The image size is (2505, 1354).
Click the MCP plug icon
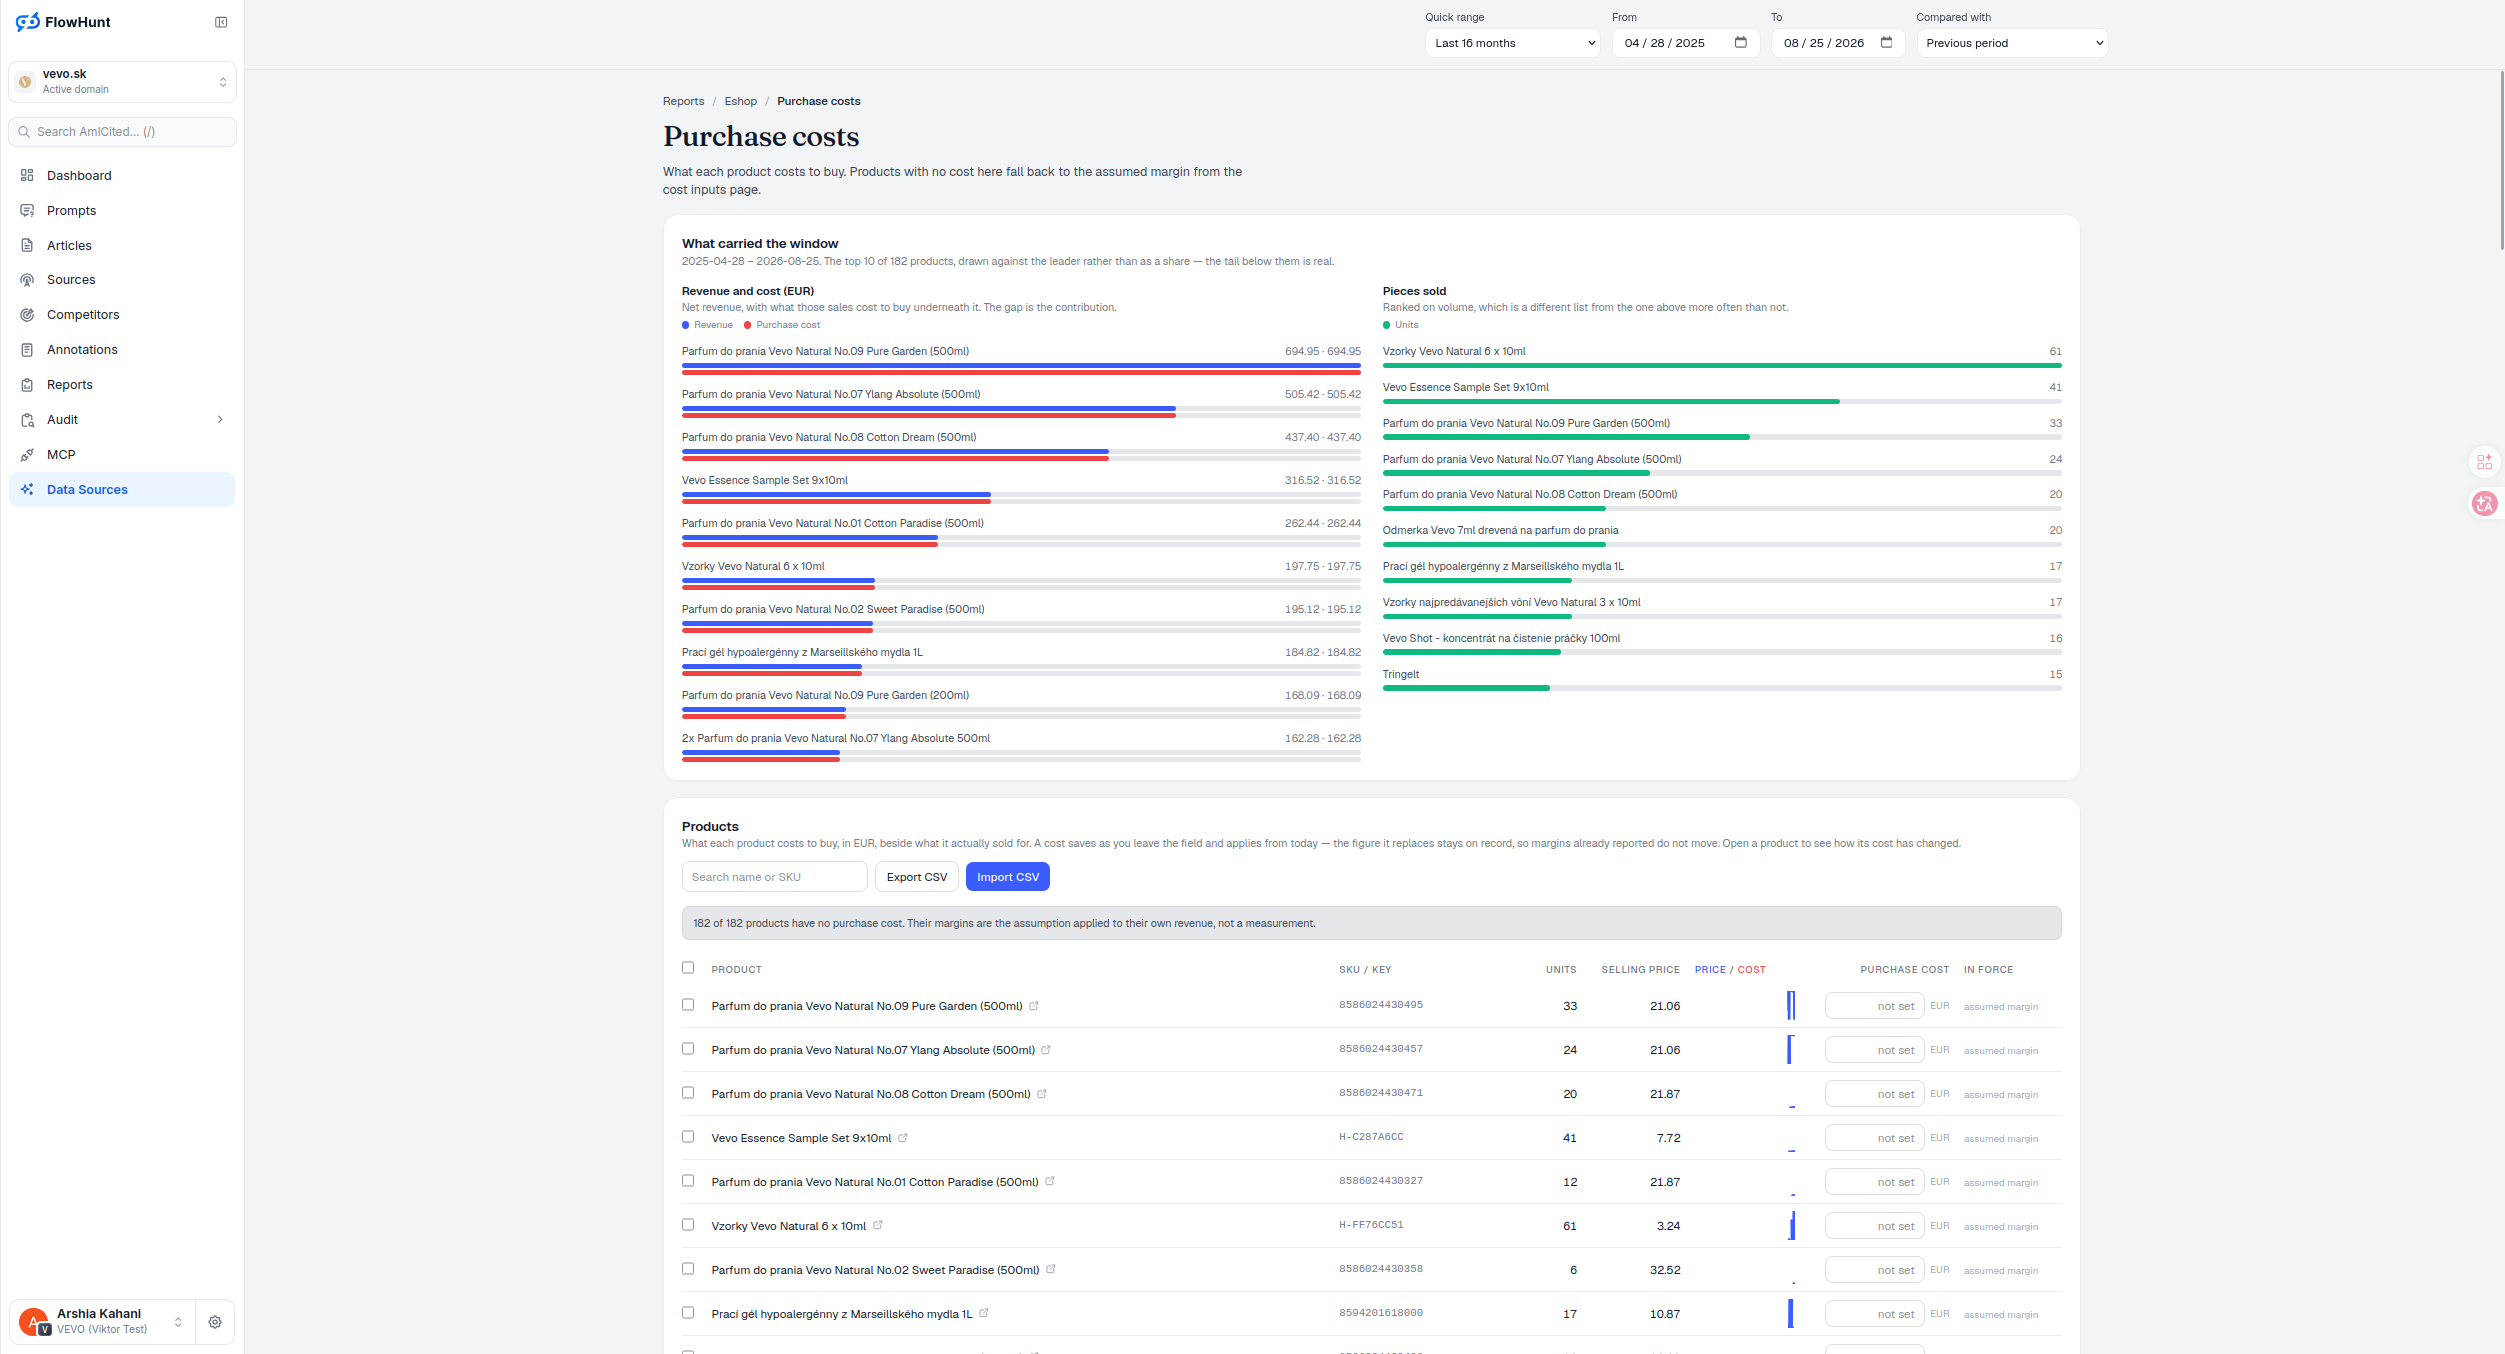point(27,455)
